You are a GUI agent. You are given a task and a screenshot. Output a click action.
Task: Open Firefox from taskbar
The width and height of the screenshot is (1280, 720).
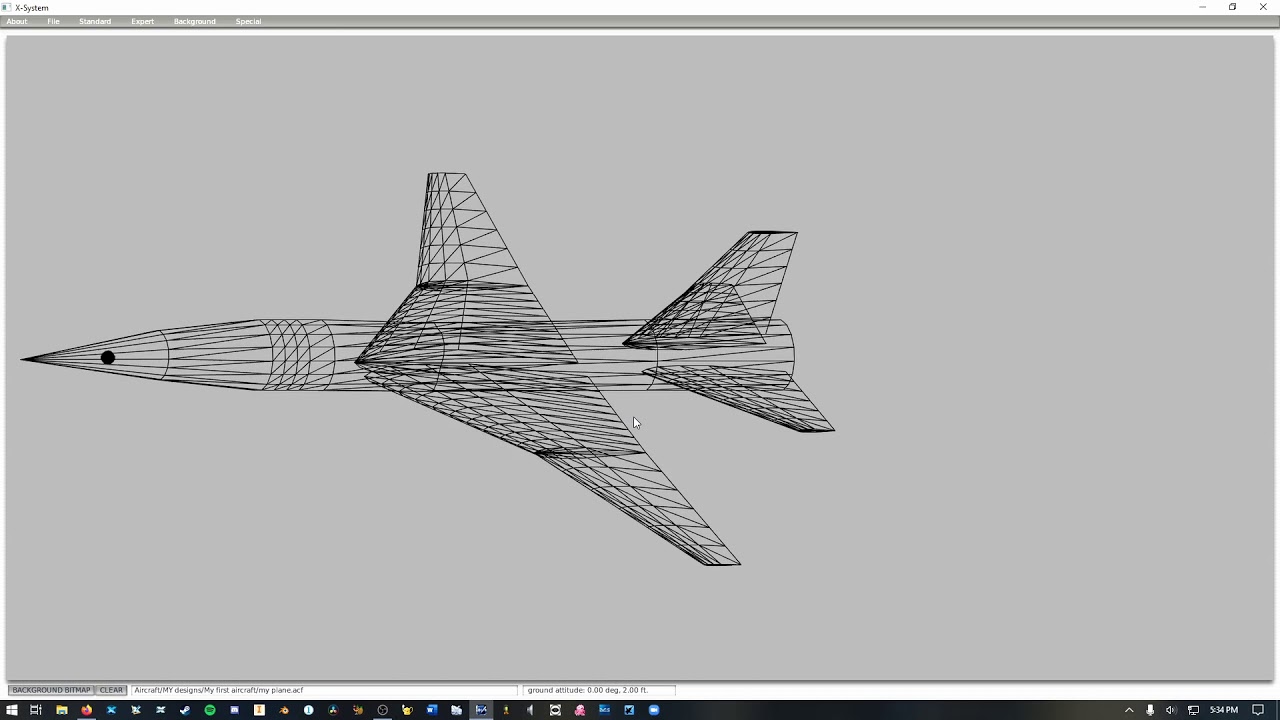(86, 710)
